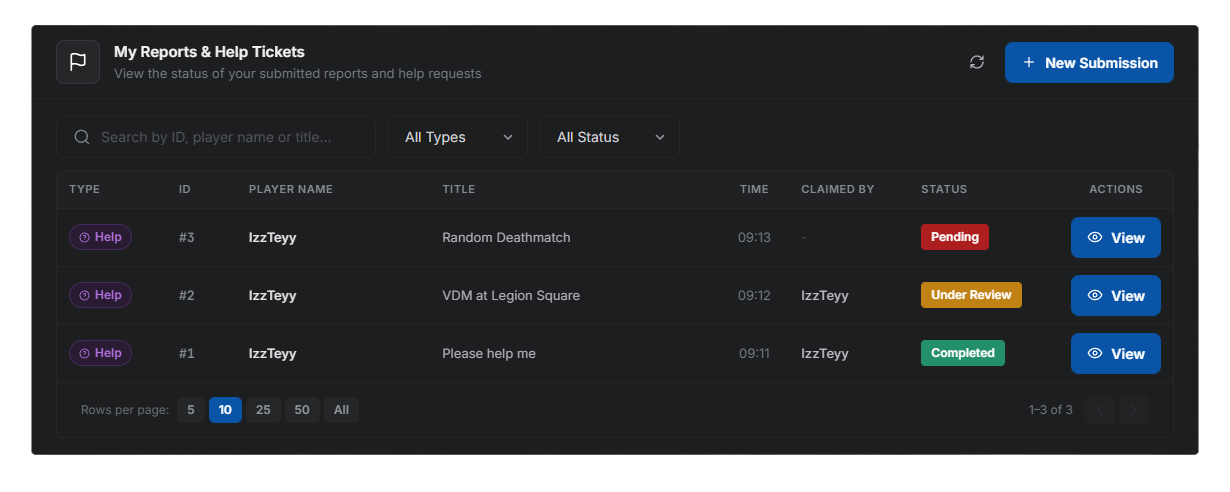The width and height of the screenshot is (1230, 492).
Task: View the Random Deathmatch ticket
Action: (x=1116, y=238)
